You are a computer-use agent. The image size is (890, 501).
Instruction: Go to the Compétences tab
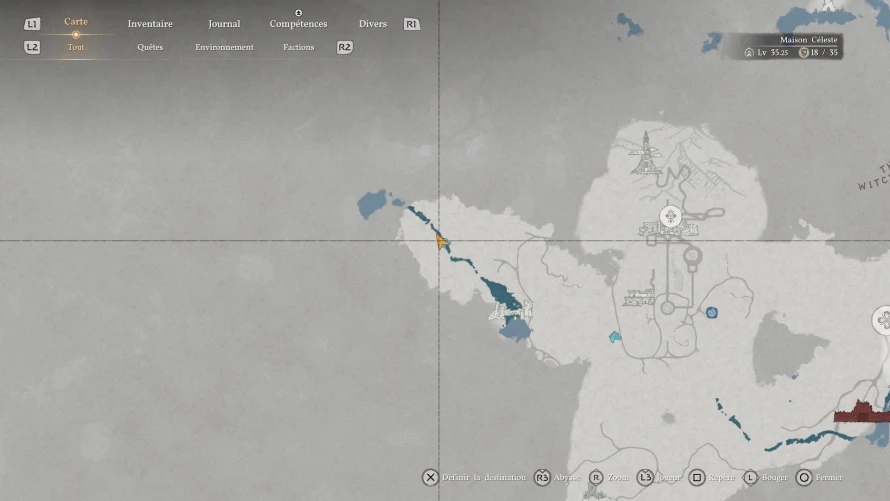coord(299,24)
